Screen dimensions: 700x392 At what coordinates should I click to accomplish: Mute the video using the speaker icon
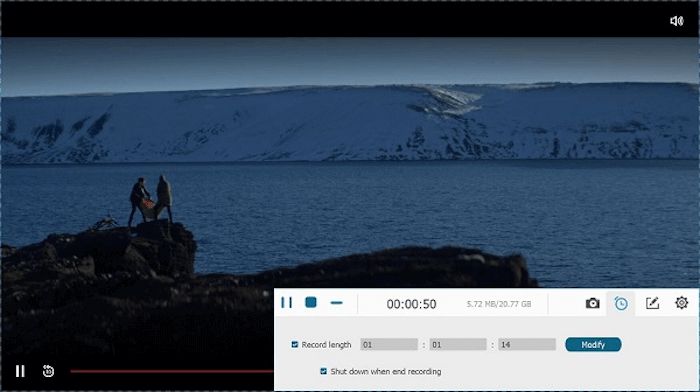pos(677,21)
